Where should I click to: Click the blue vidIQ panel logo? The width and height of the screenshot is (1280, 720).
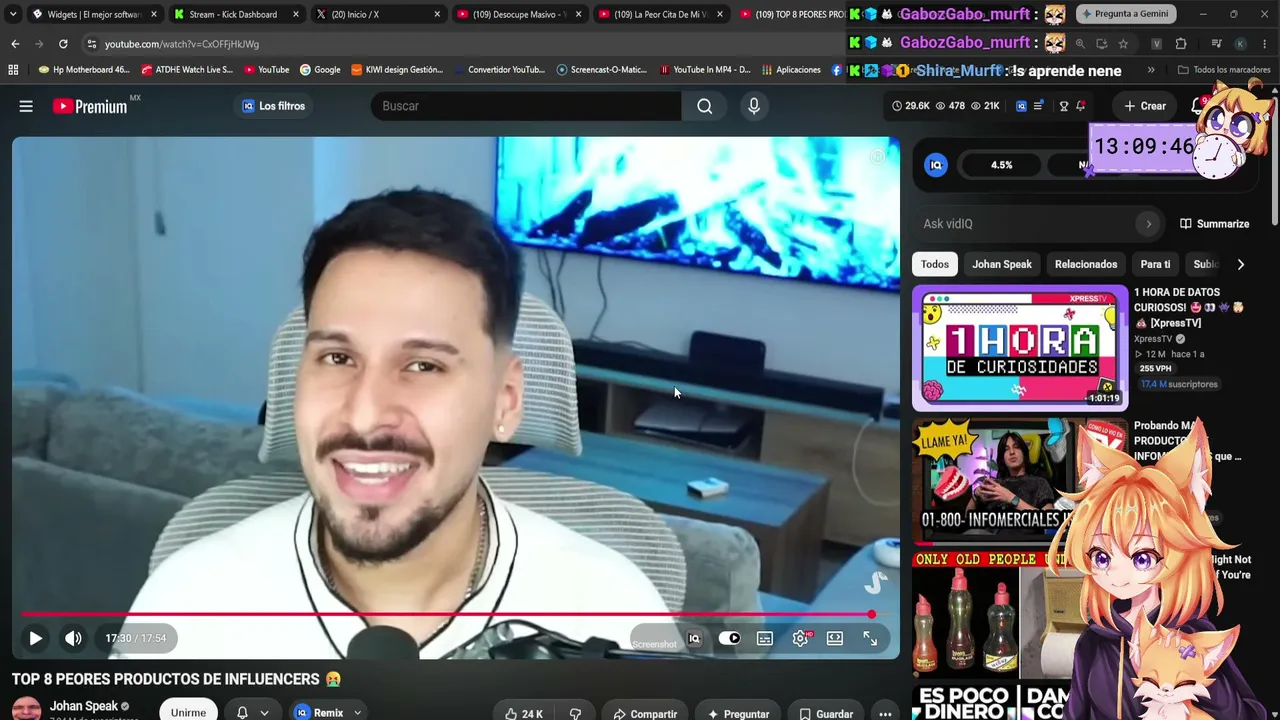click(x=936, y=165)
